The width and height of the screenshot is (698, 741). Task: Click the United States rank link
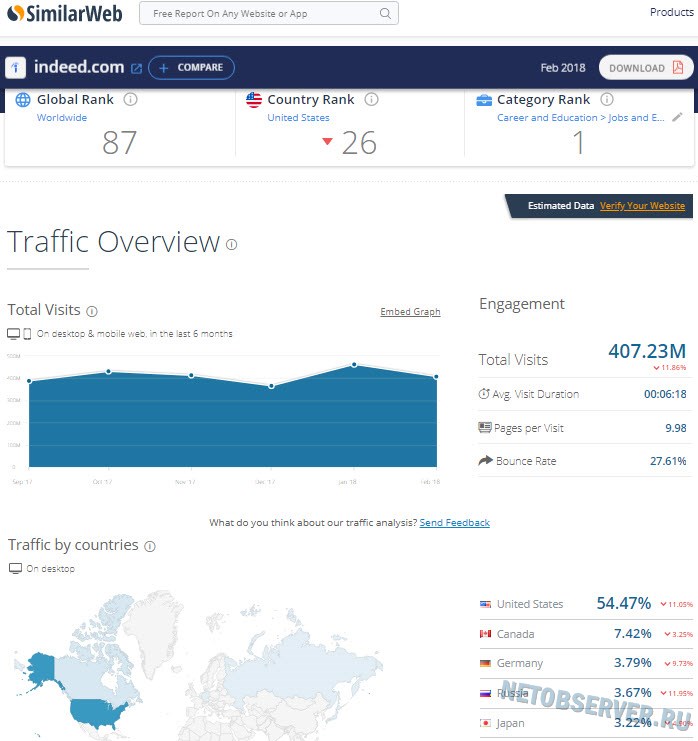[298, 118]
